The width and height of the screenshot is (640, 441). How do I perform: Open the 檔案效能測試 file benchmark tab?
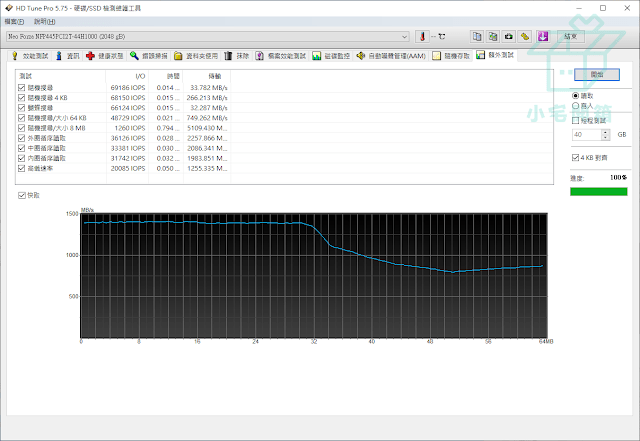[x=281, y=56]
